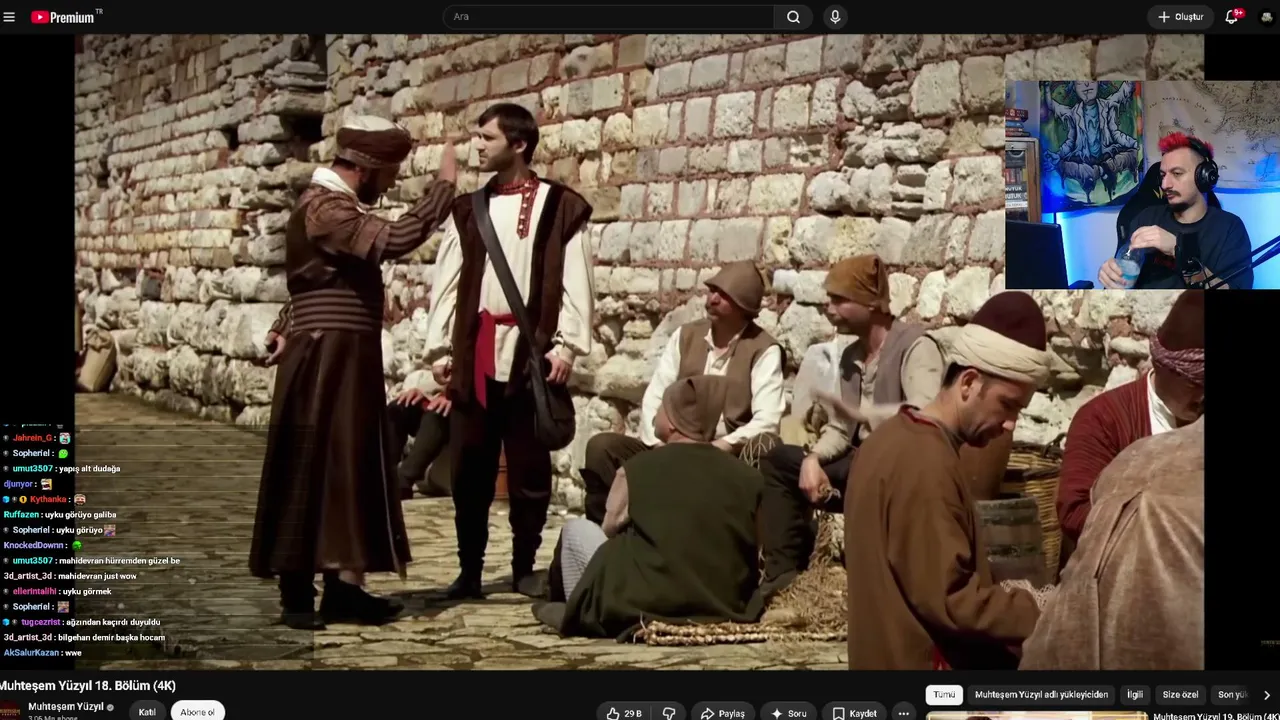Start voice search with microphone icon

click(x=835, y=17)
